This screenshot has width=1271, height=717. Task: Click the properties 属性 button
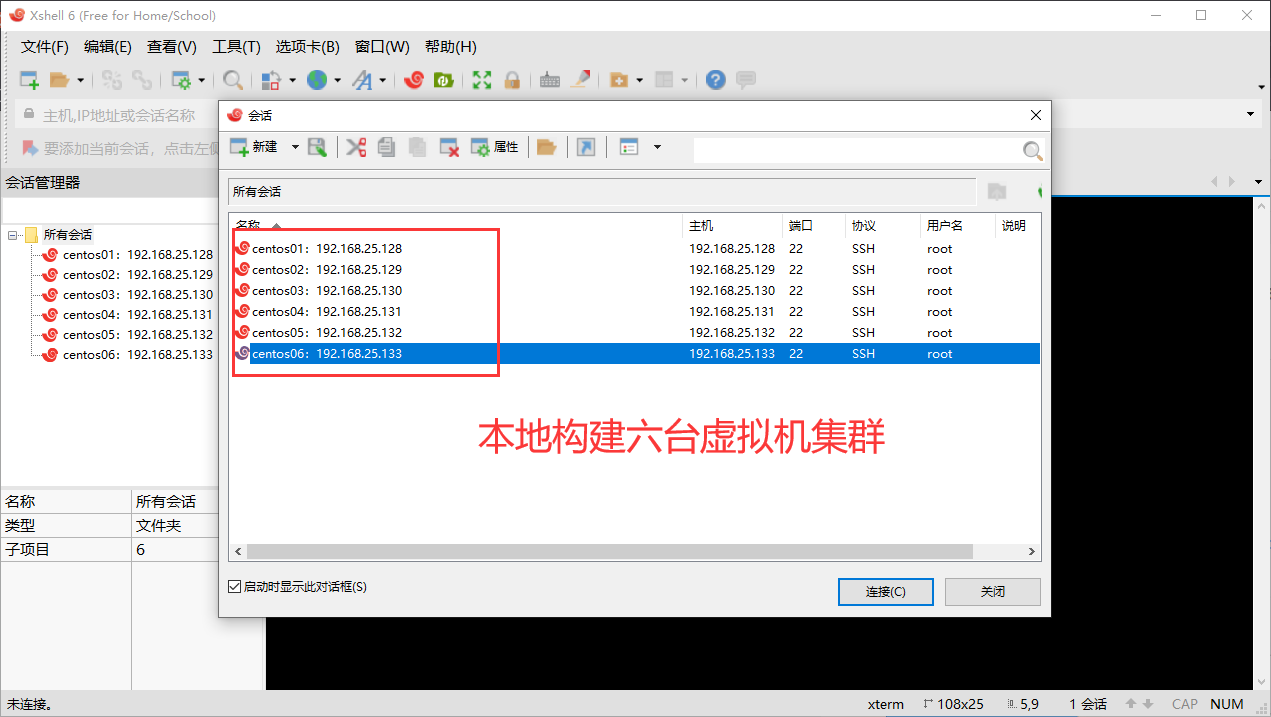coord(495,147)
